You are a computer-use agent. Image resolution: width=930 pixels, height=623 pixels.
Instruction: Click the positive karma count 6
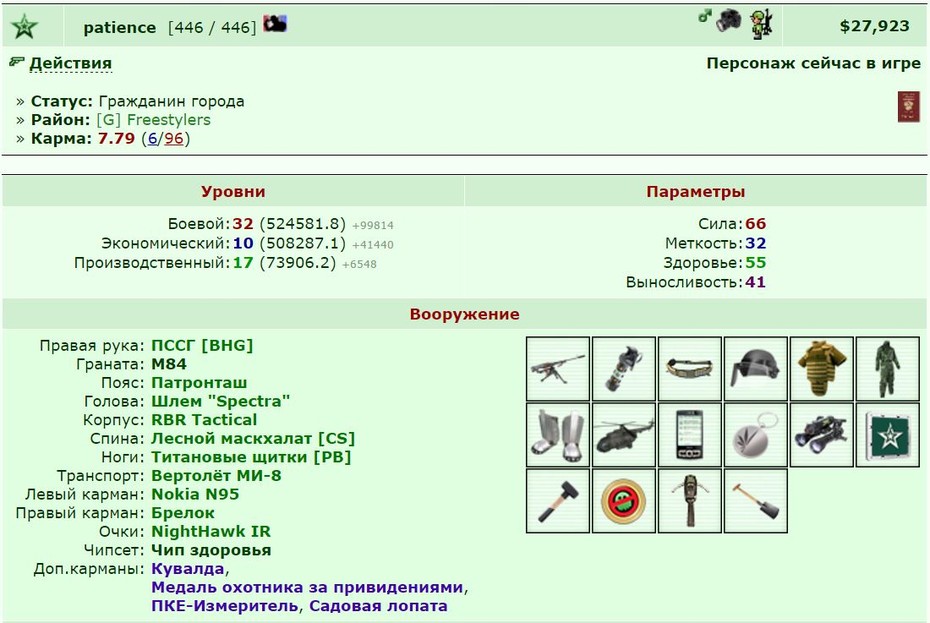152,139
